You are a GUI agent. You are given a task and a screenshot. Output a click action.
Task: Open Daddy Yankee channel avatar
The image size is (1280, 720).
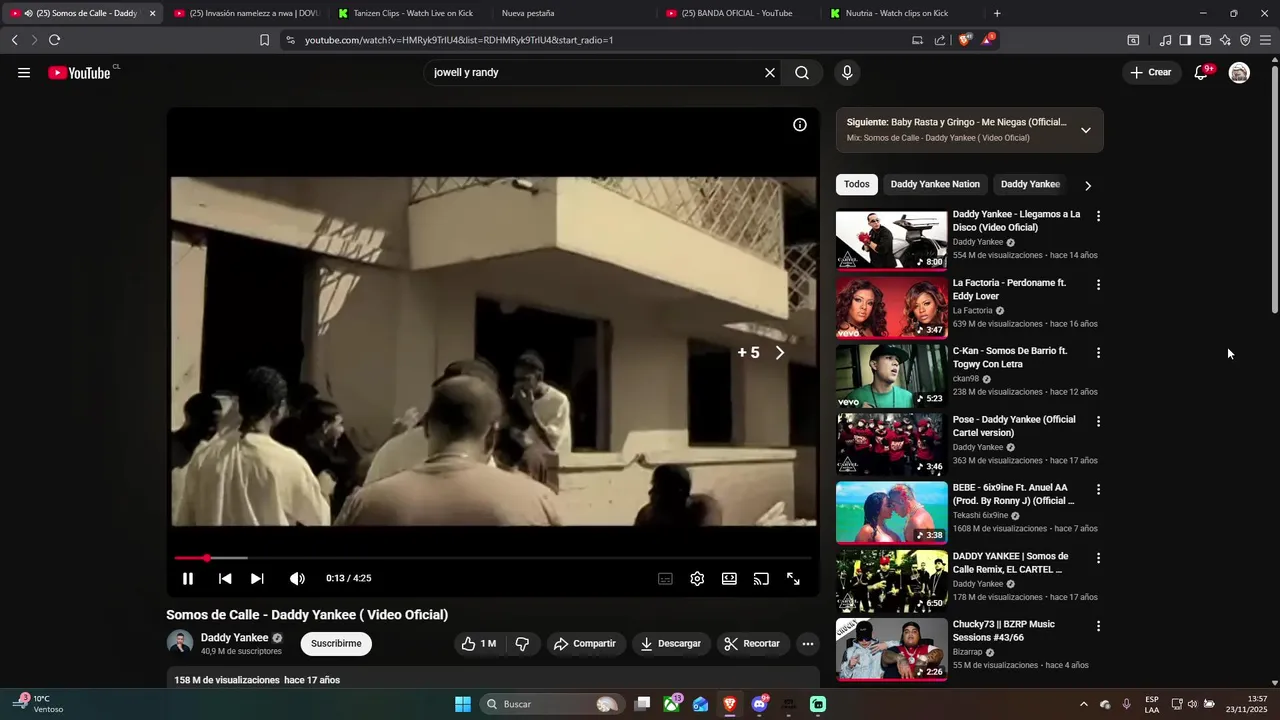[180, 643]
